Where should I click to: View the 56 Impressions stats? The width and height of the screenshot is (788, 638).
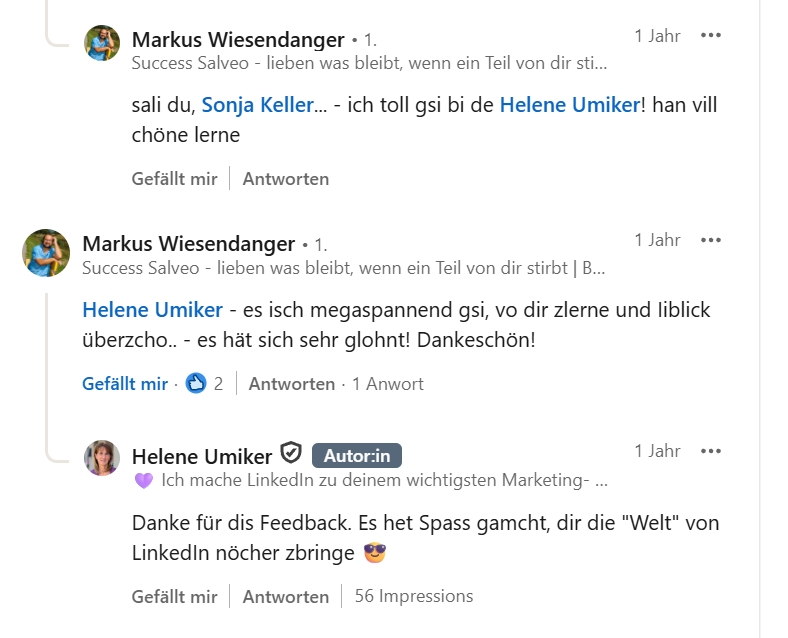pos(413,596)
